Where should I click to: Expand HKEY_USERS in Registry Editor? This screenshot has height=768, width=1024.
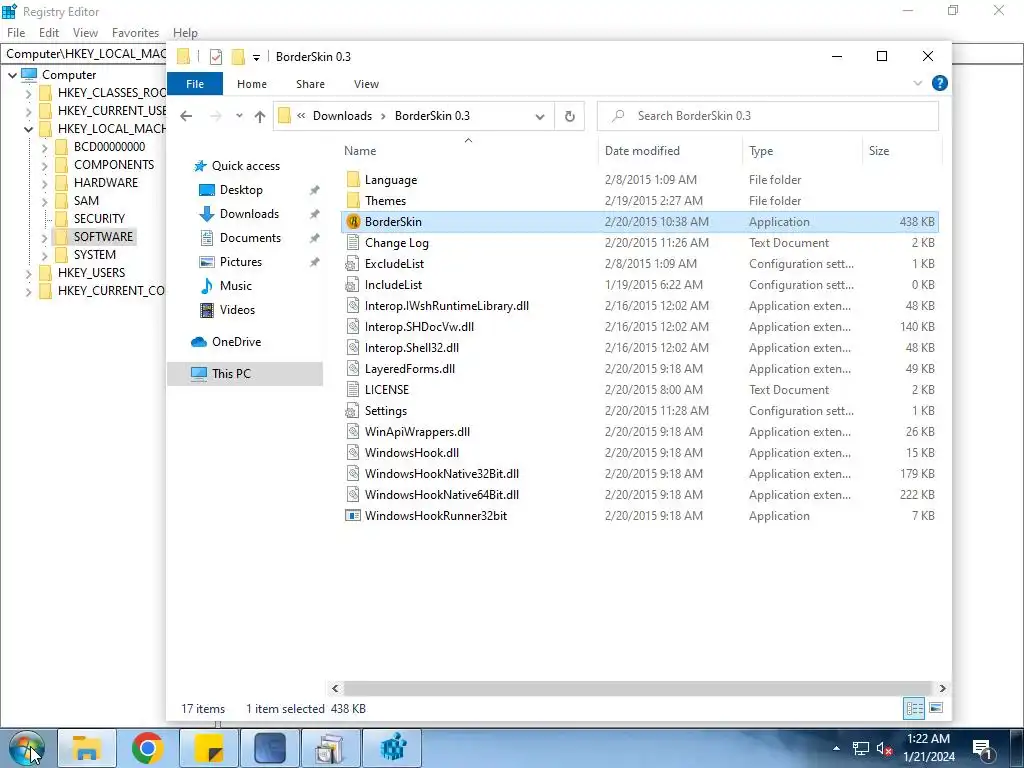(x=28, y=273)
